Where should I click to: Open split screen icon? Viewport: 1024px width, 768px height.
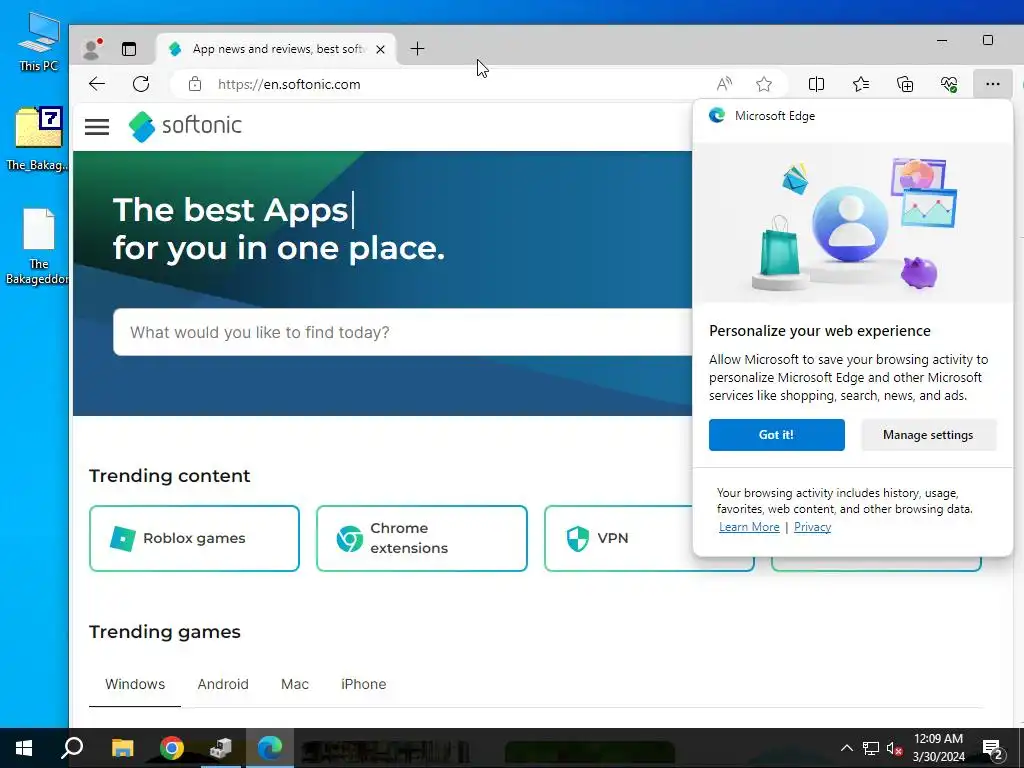pos(816,84)
